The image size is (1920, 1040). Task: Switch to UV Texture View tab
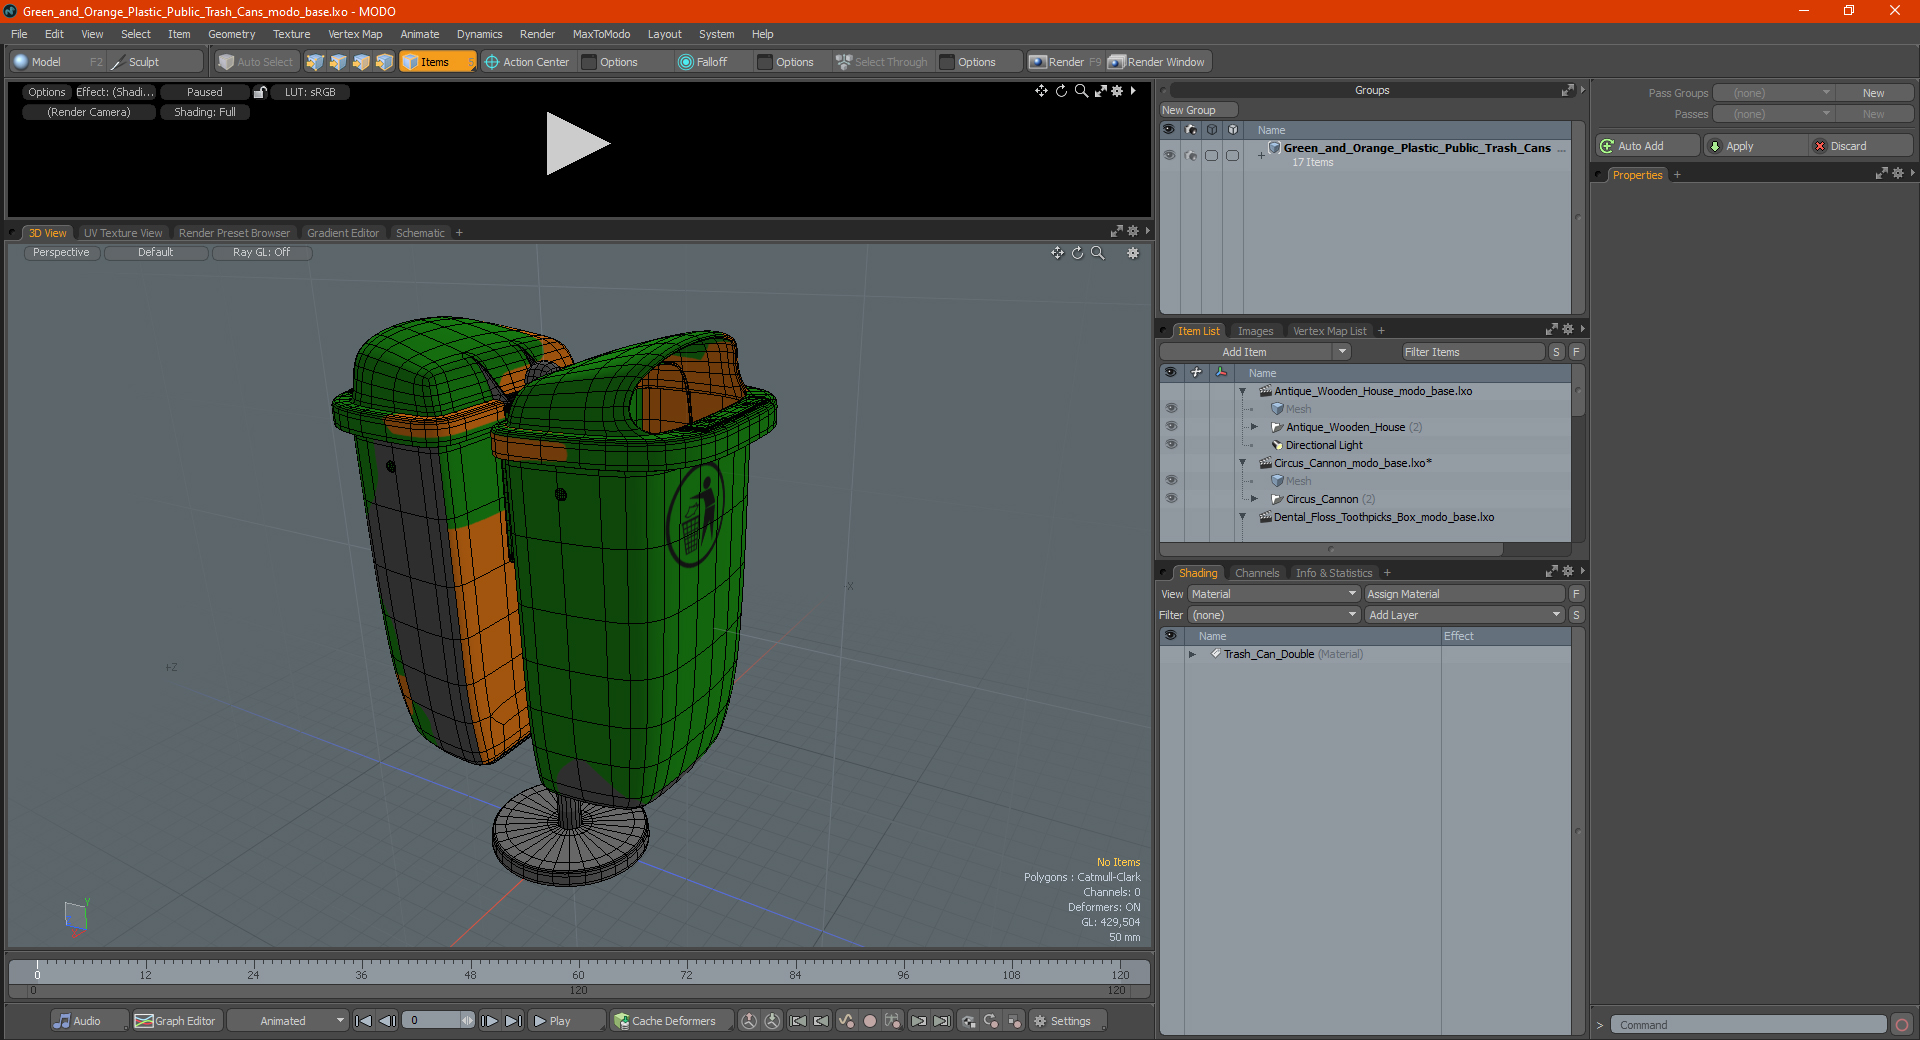(x=123, y=233)
